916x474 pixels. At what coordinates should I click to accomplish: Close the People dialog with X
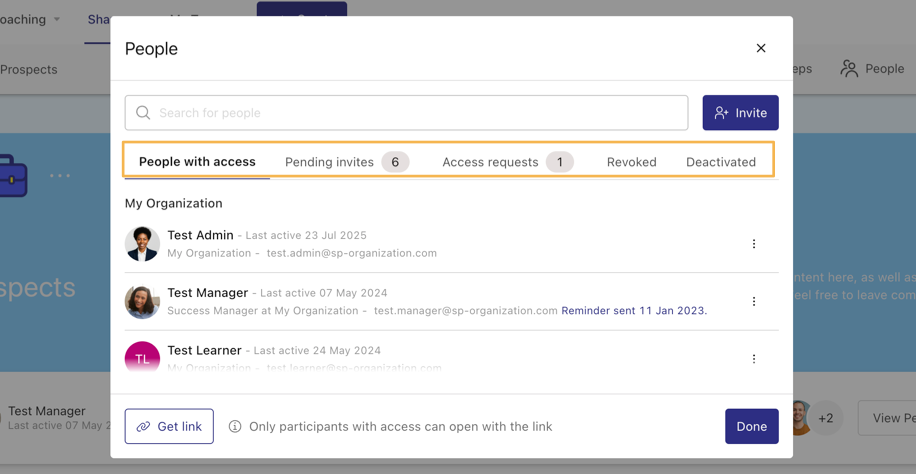pos(761,48)
